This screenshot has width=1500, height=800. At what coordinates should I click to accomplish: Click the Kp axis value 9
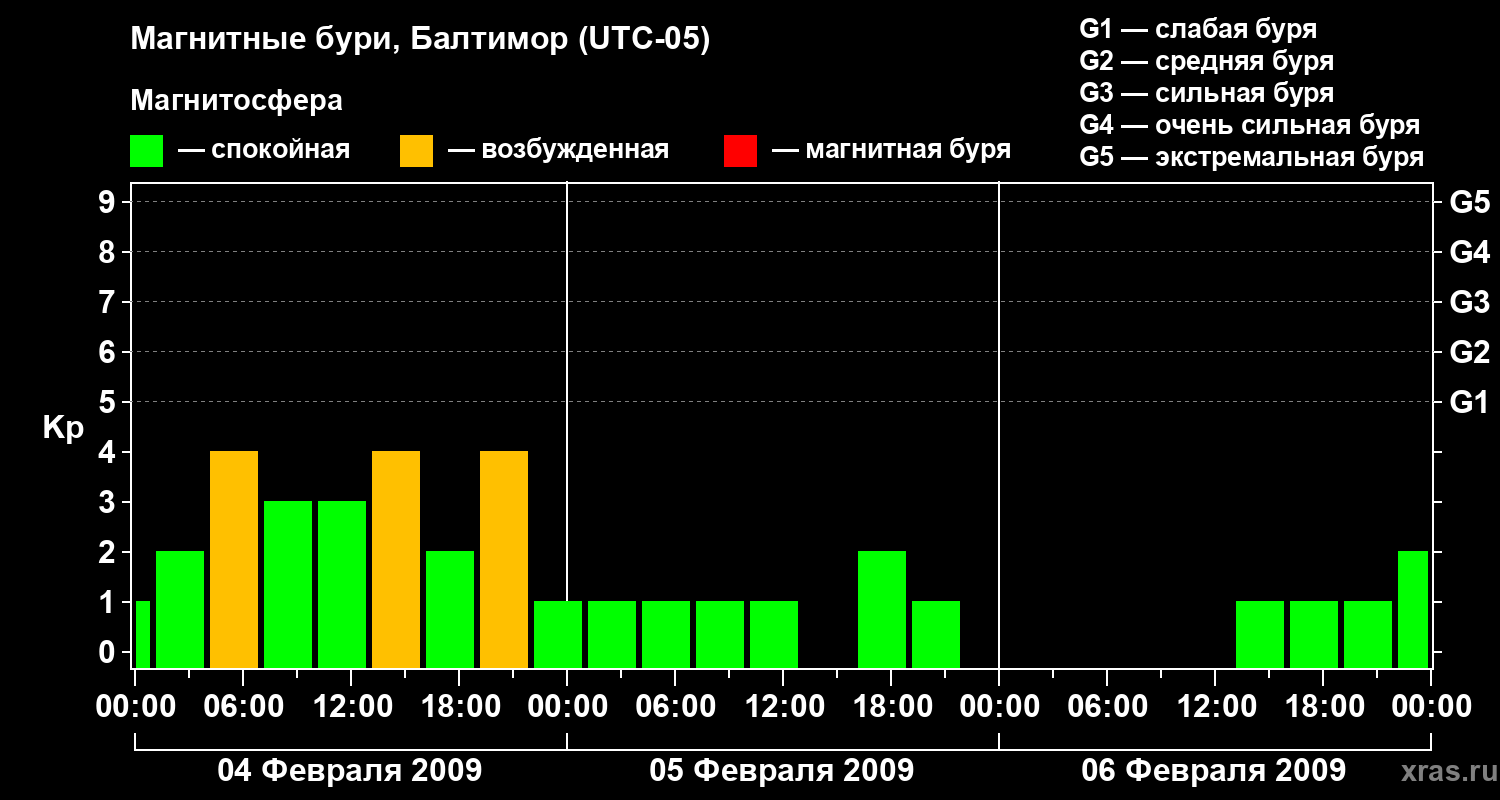(109, 202)
